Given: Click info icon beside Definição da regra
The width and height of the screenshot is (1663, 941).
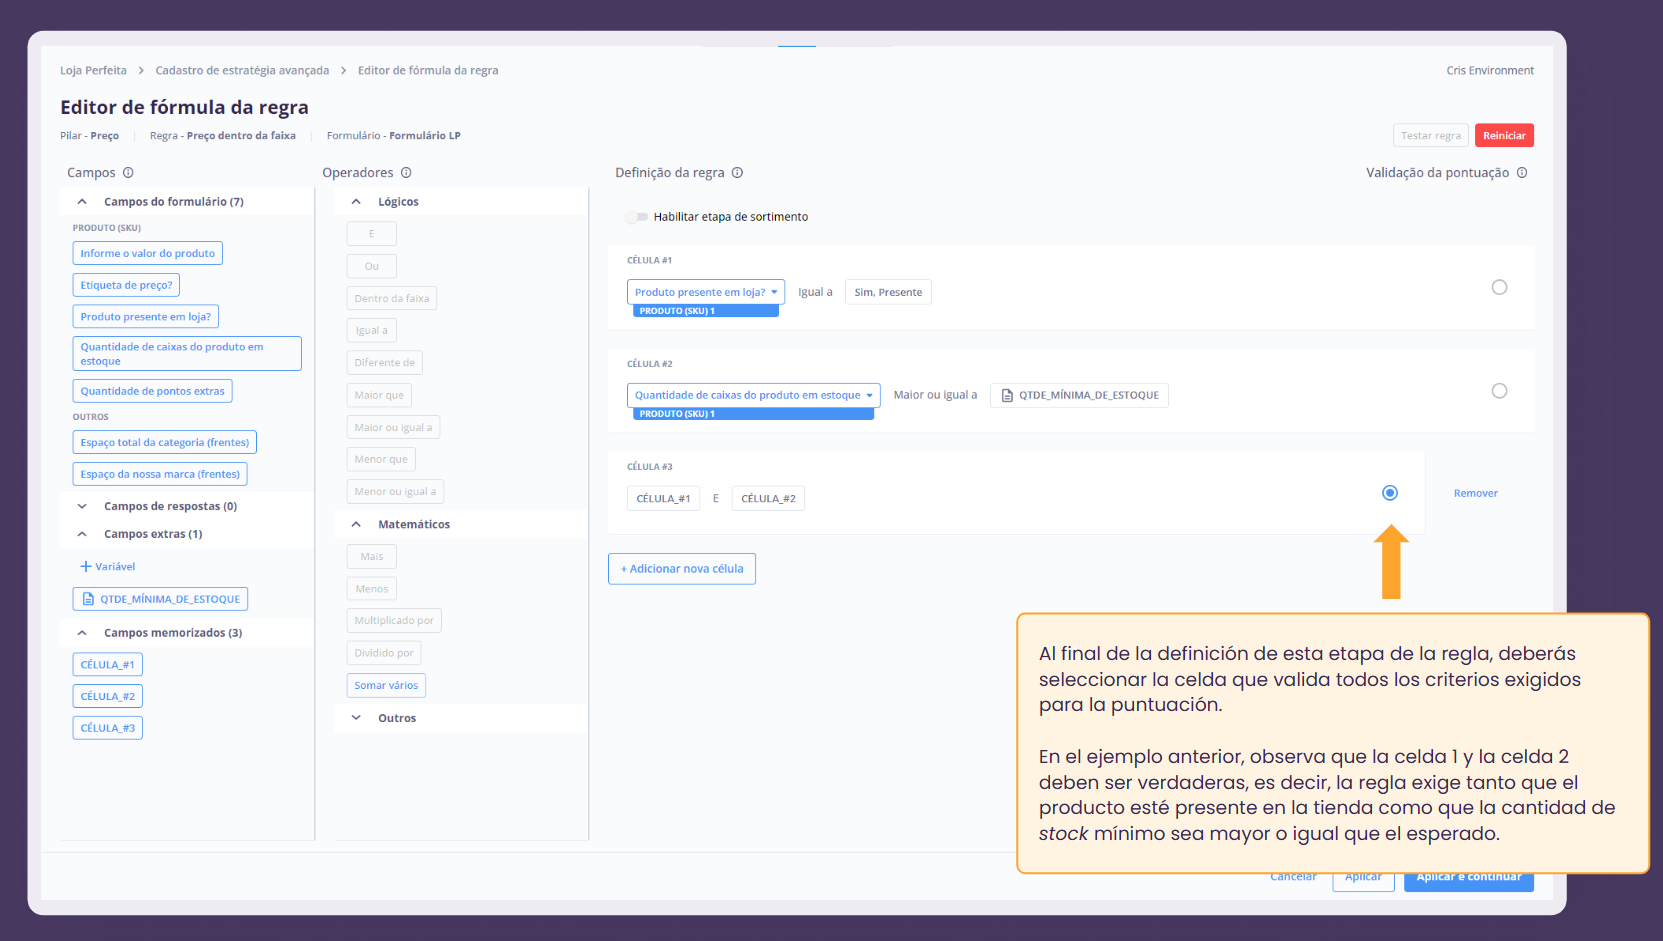Looking at the screenshot, I should click(737, 173).
